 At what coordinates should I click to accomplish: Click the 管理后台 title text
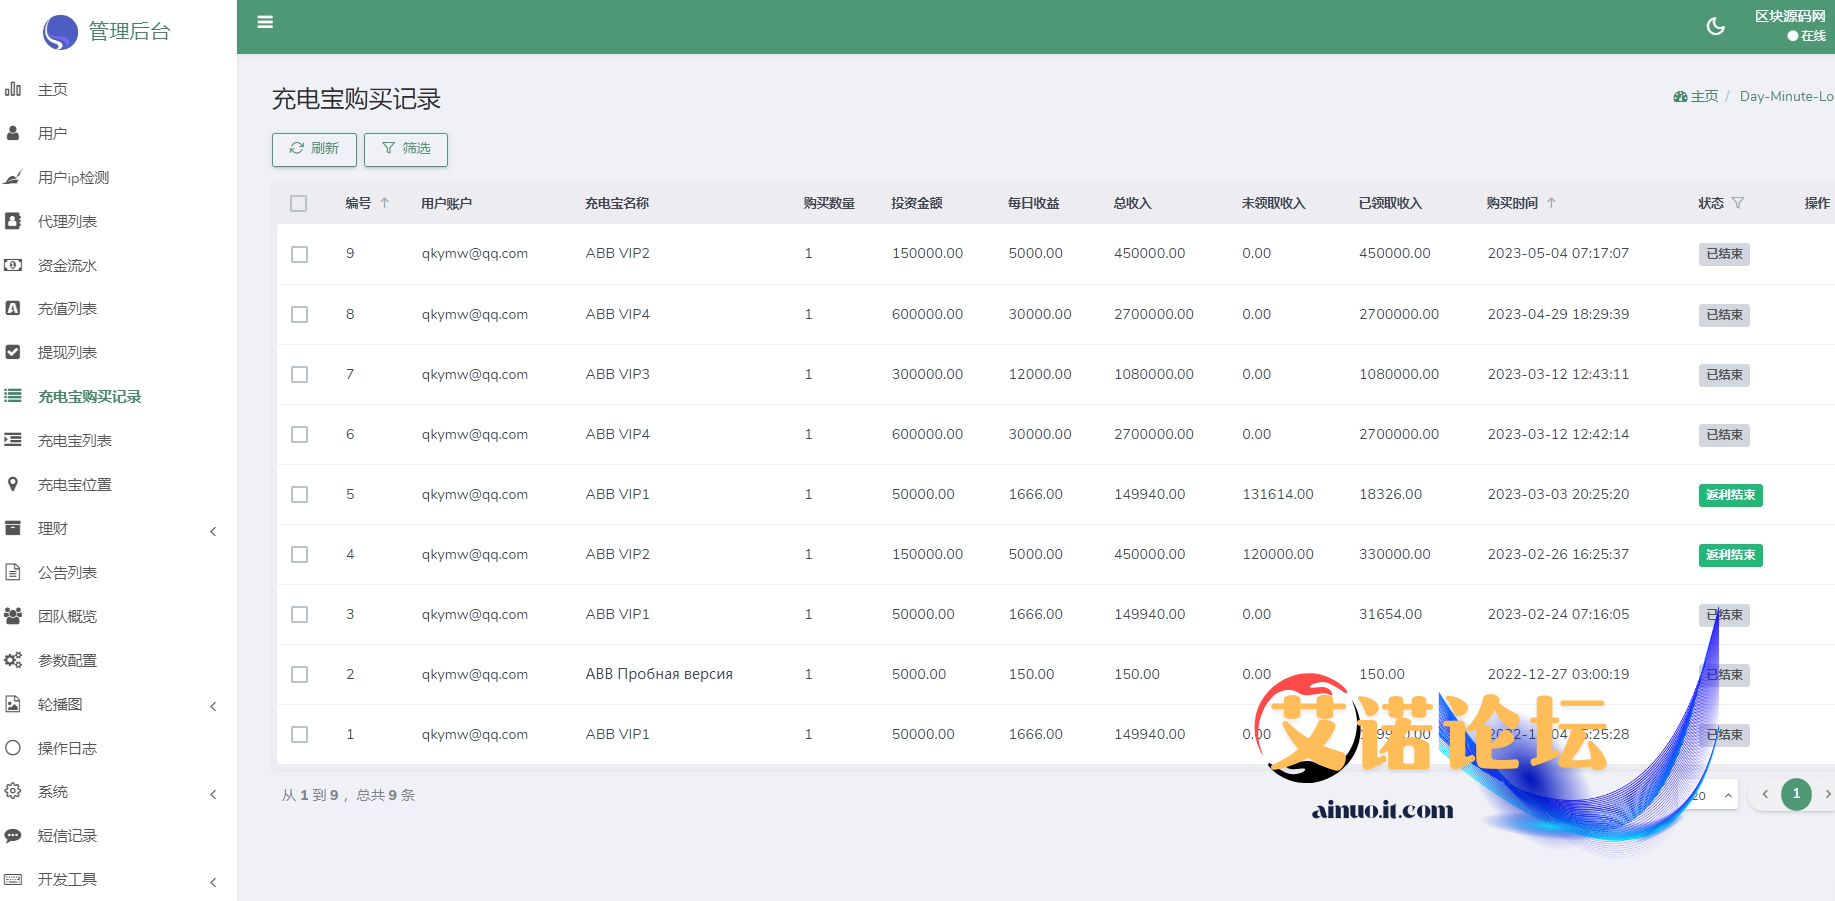(130, 32)
